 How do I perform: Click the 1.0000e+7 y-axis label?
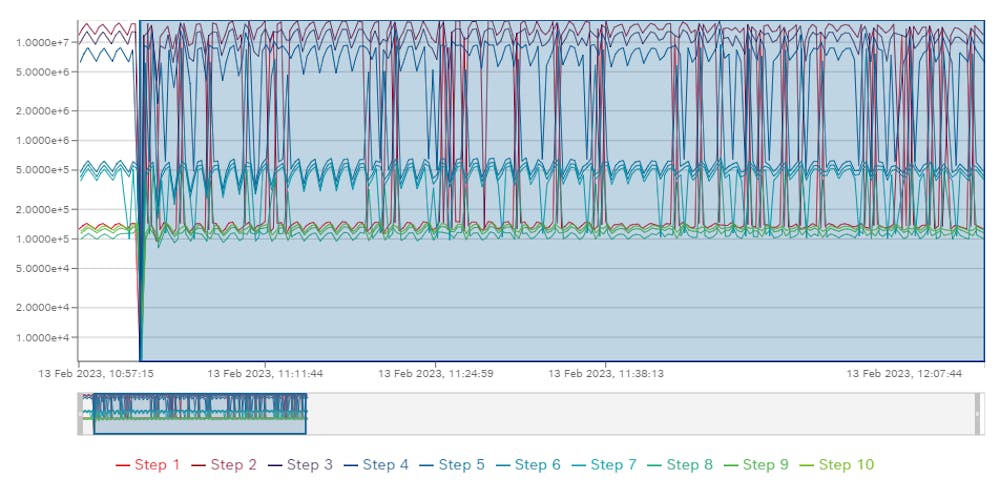(42, 42)
